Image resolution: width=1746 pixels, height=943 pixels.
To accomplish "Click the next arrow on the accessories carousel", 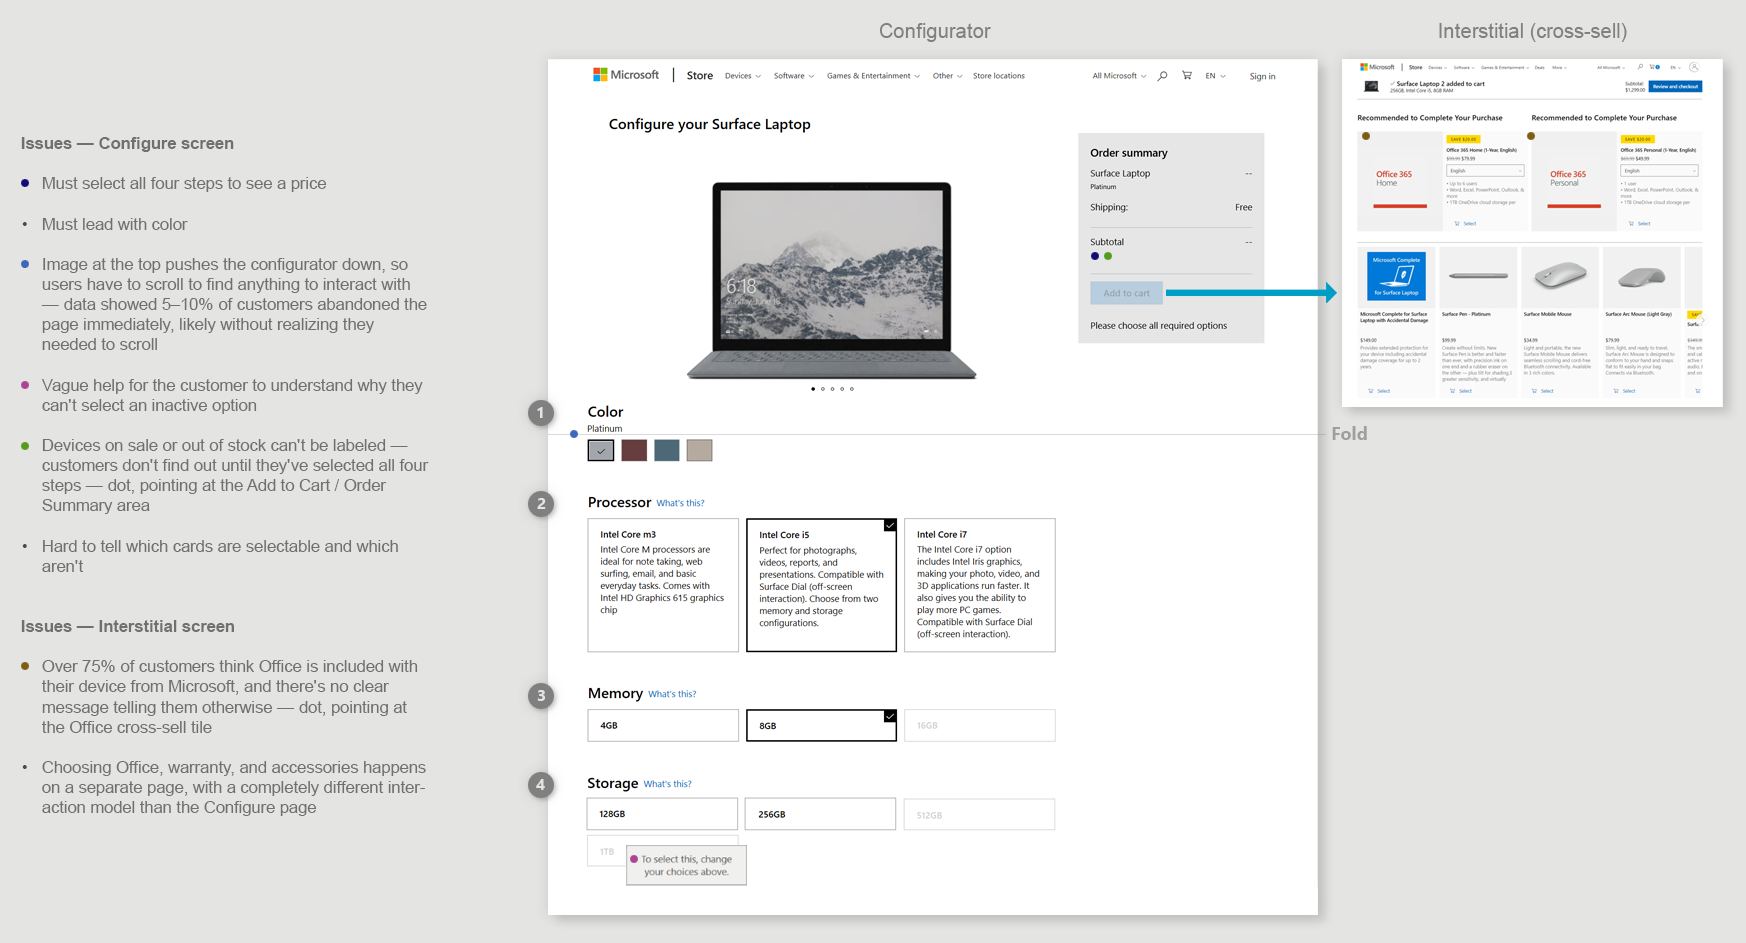I will tap(1702, 320).
